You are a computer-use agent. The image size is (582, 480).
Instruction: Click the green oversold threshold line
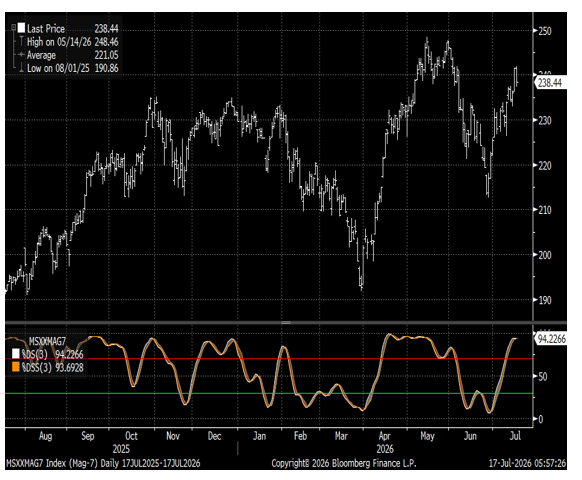(269, 394)
